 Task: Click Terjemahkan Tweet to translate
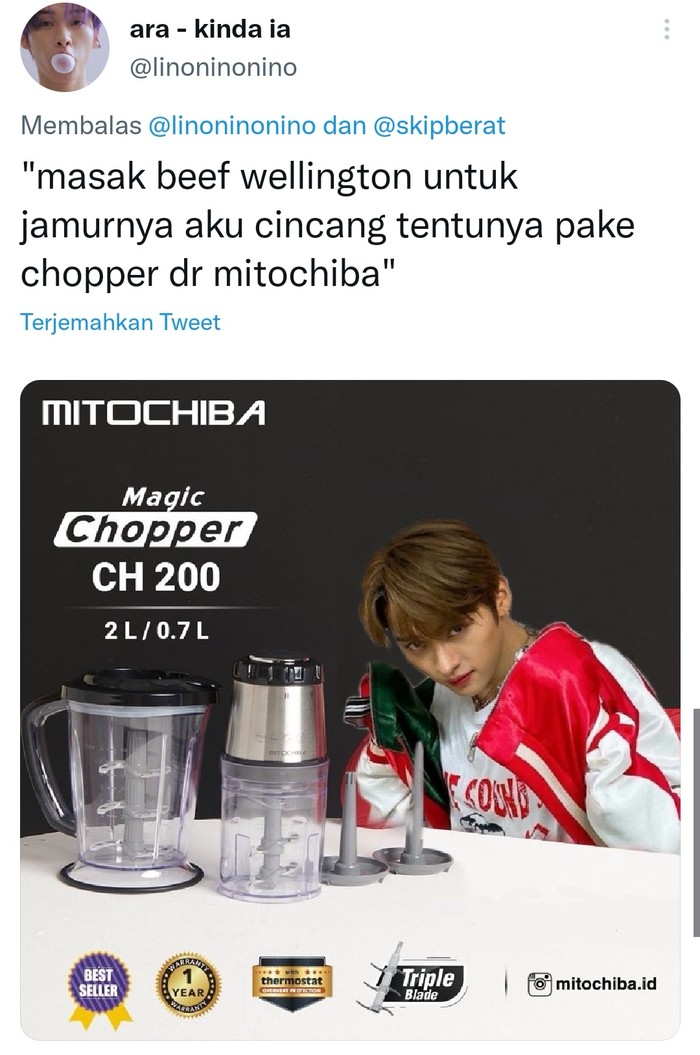[x=120, y=322]
